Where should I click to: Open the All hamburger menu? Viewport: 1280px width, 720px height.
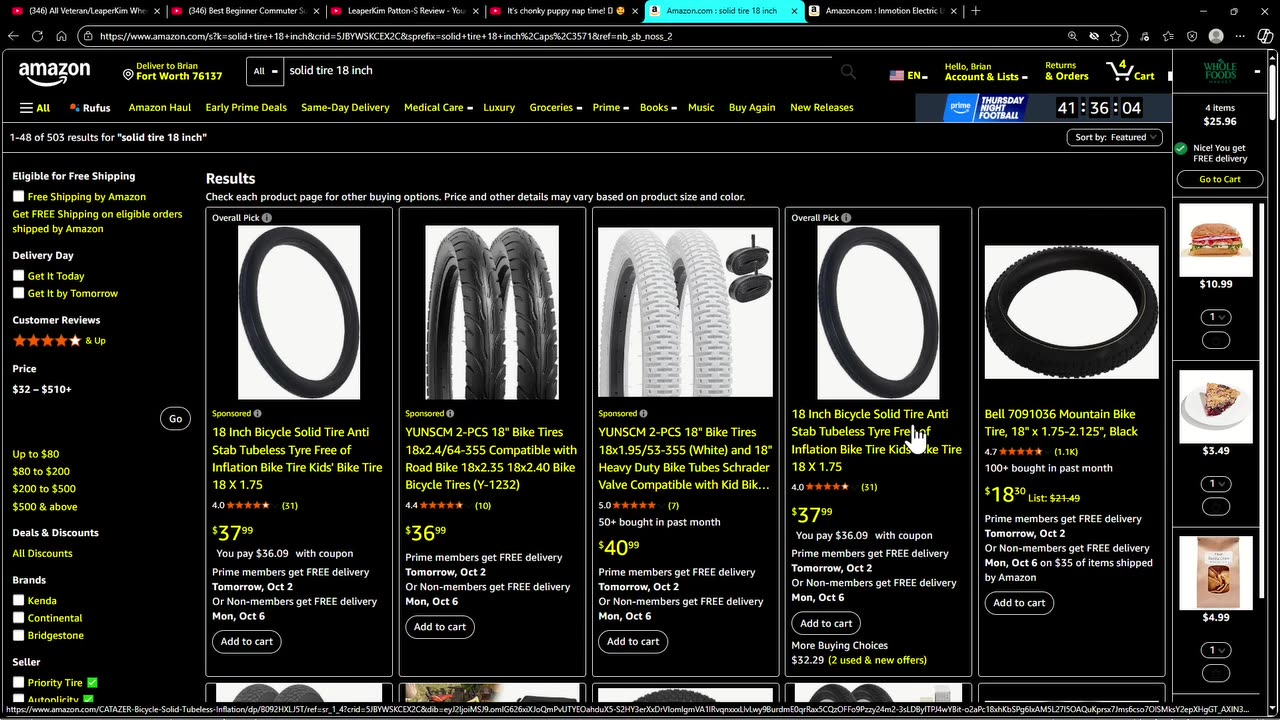pyautogui.click(x=35, y=108)
